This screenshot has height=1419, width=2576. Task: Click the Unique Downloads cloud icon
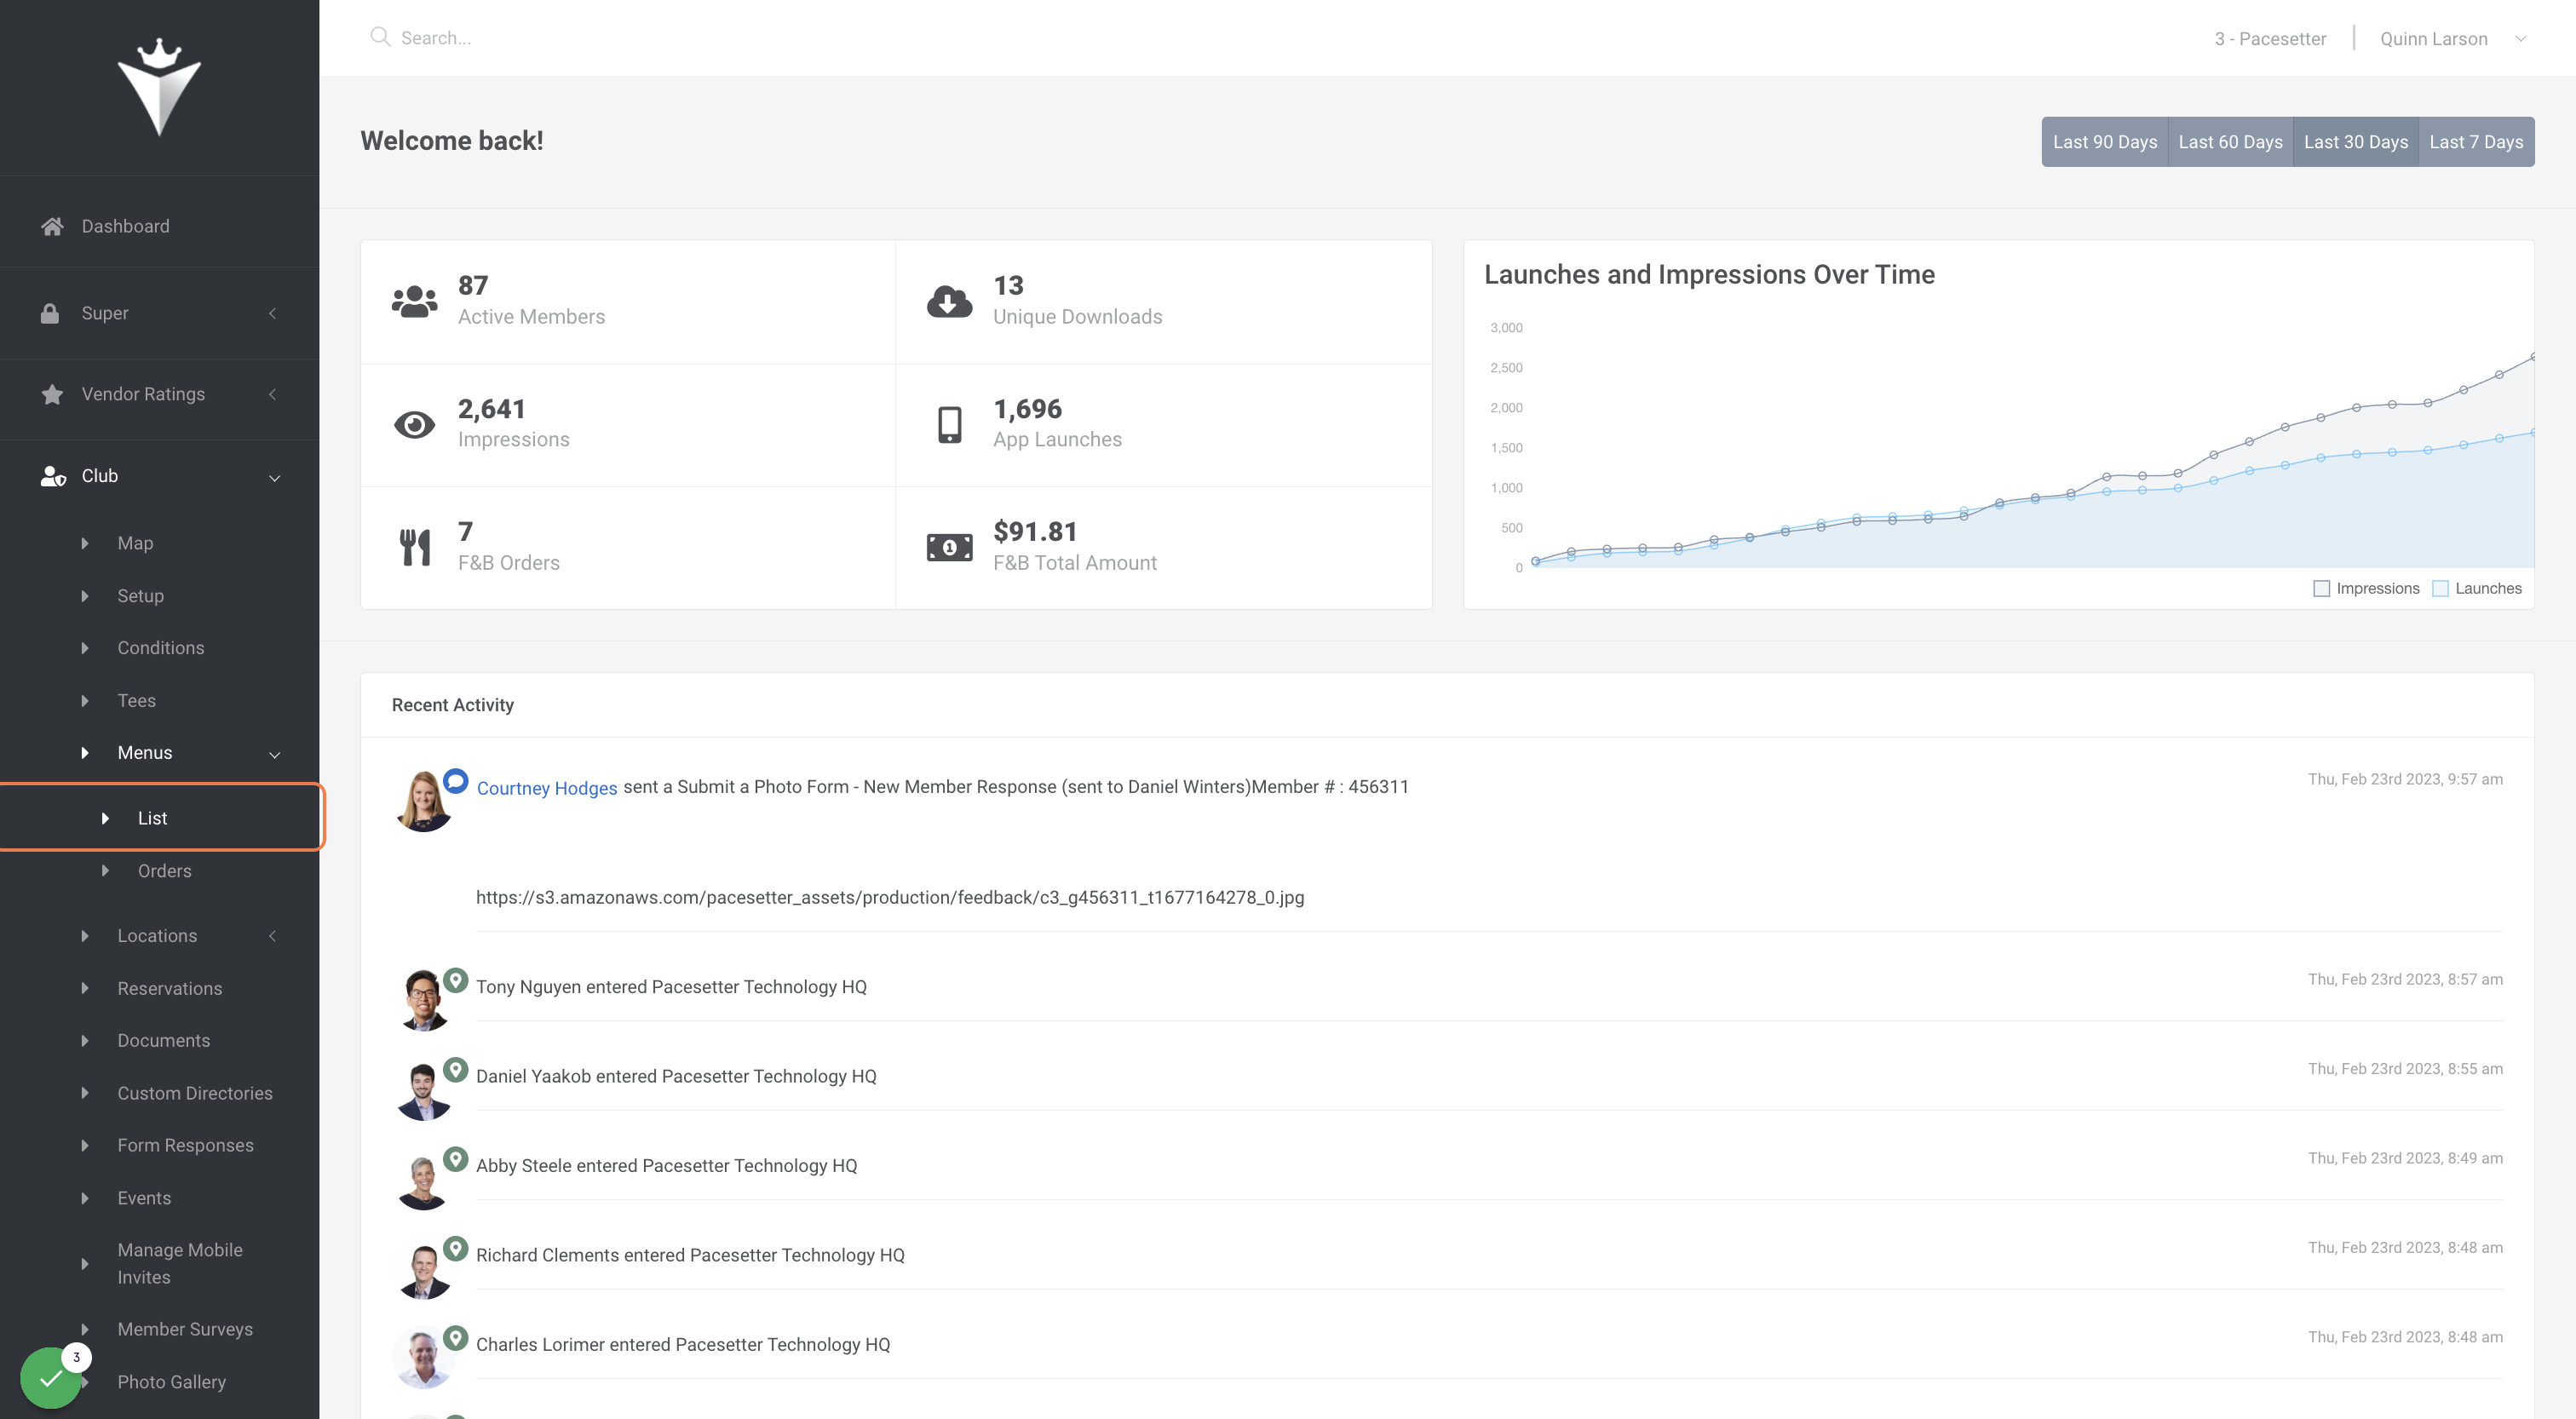(x=949, y=301)
